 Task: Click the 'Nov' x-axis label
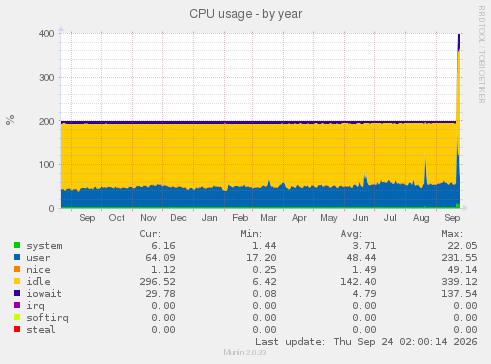pyautogui.click(x=148, y=218)
